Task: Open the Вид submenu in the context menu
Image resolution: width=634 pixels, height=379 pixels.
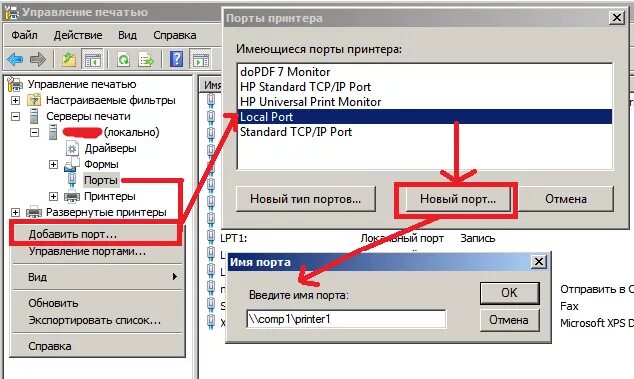Action: 96,277
